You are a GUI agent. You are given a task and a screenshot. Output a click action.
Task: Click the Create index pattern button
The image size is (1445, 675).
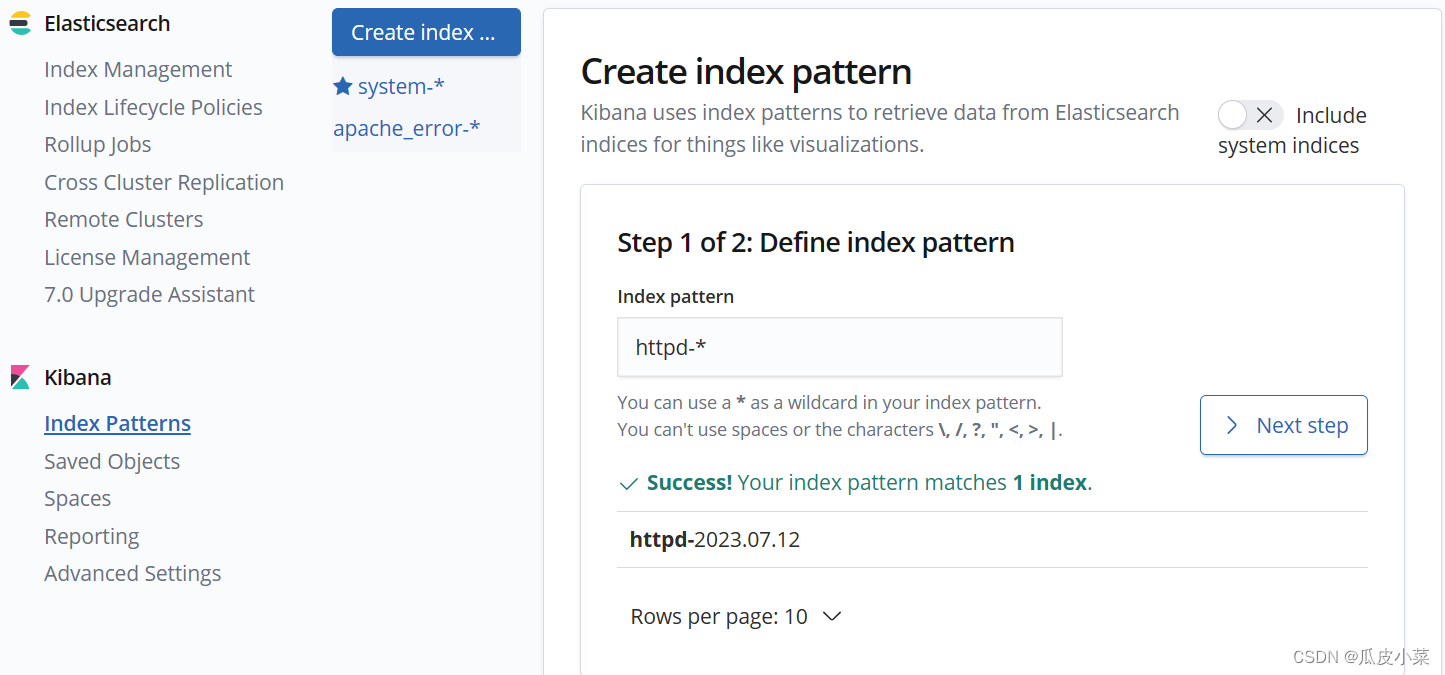[426, 32]
